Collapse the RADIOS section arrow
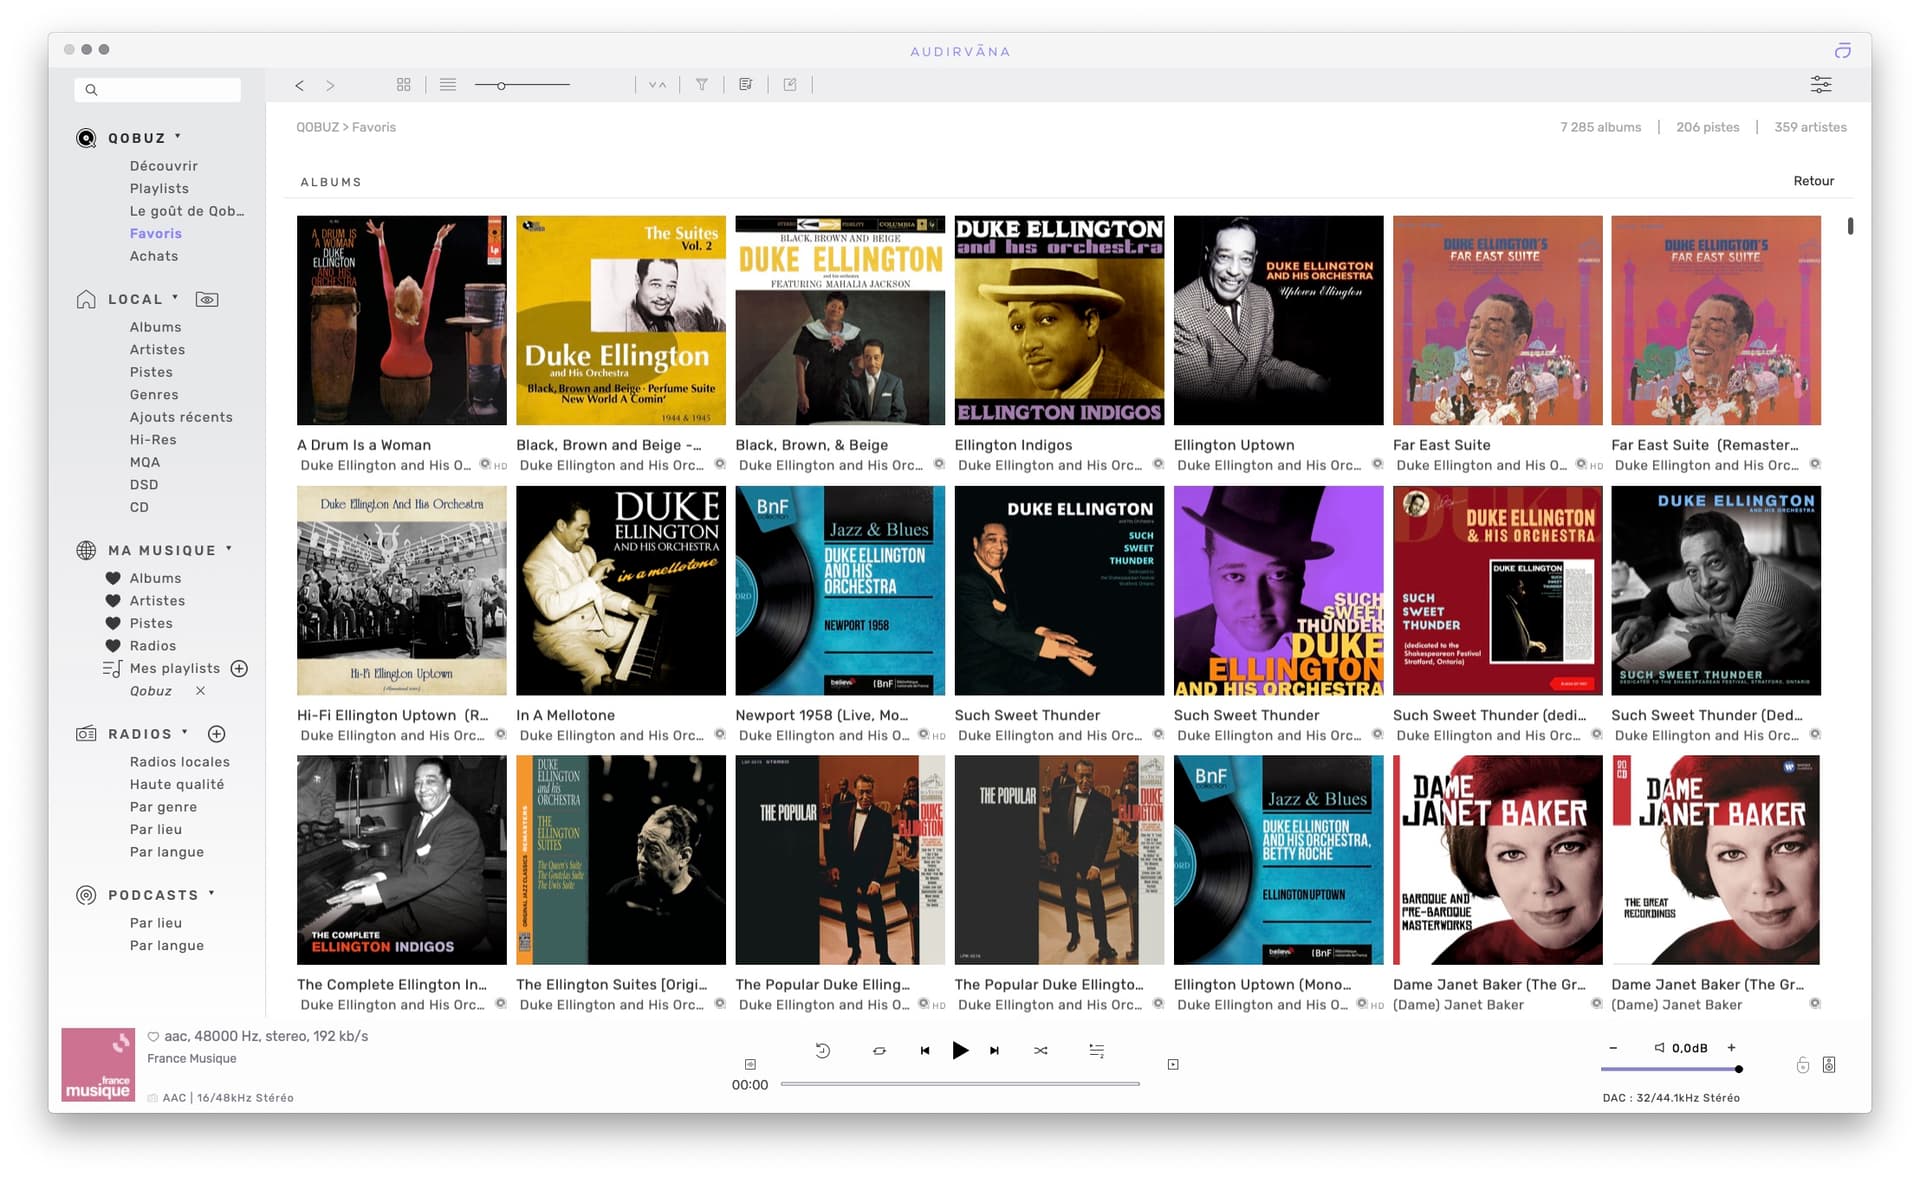 [x=185, y=732]
